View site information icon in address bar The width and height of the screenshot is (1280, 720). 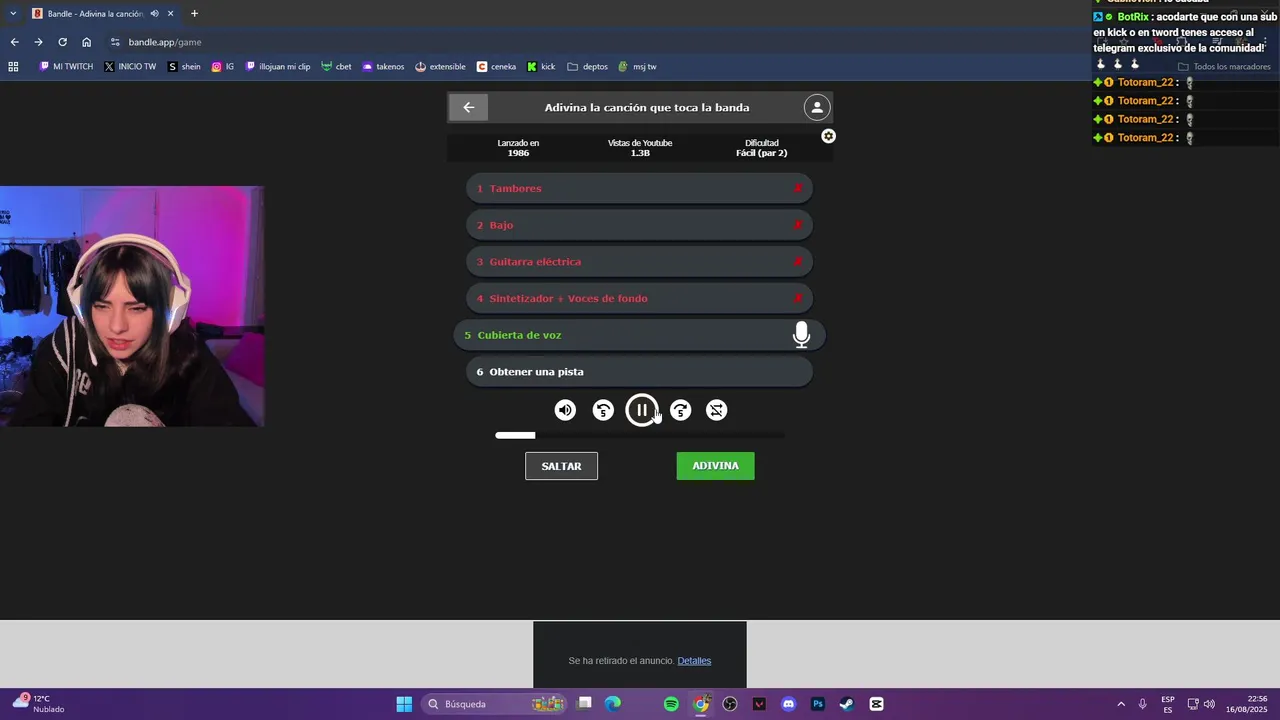[115, 42]
